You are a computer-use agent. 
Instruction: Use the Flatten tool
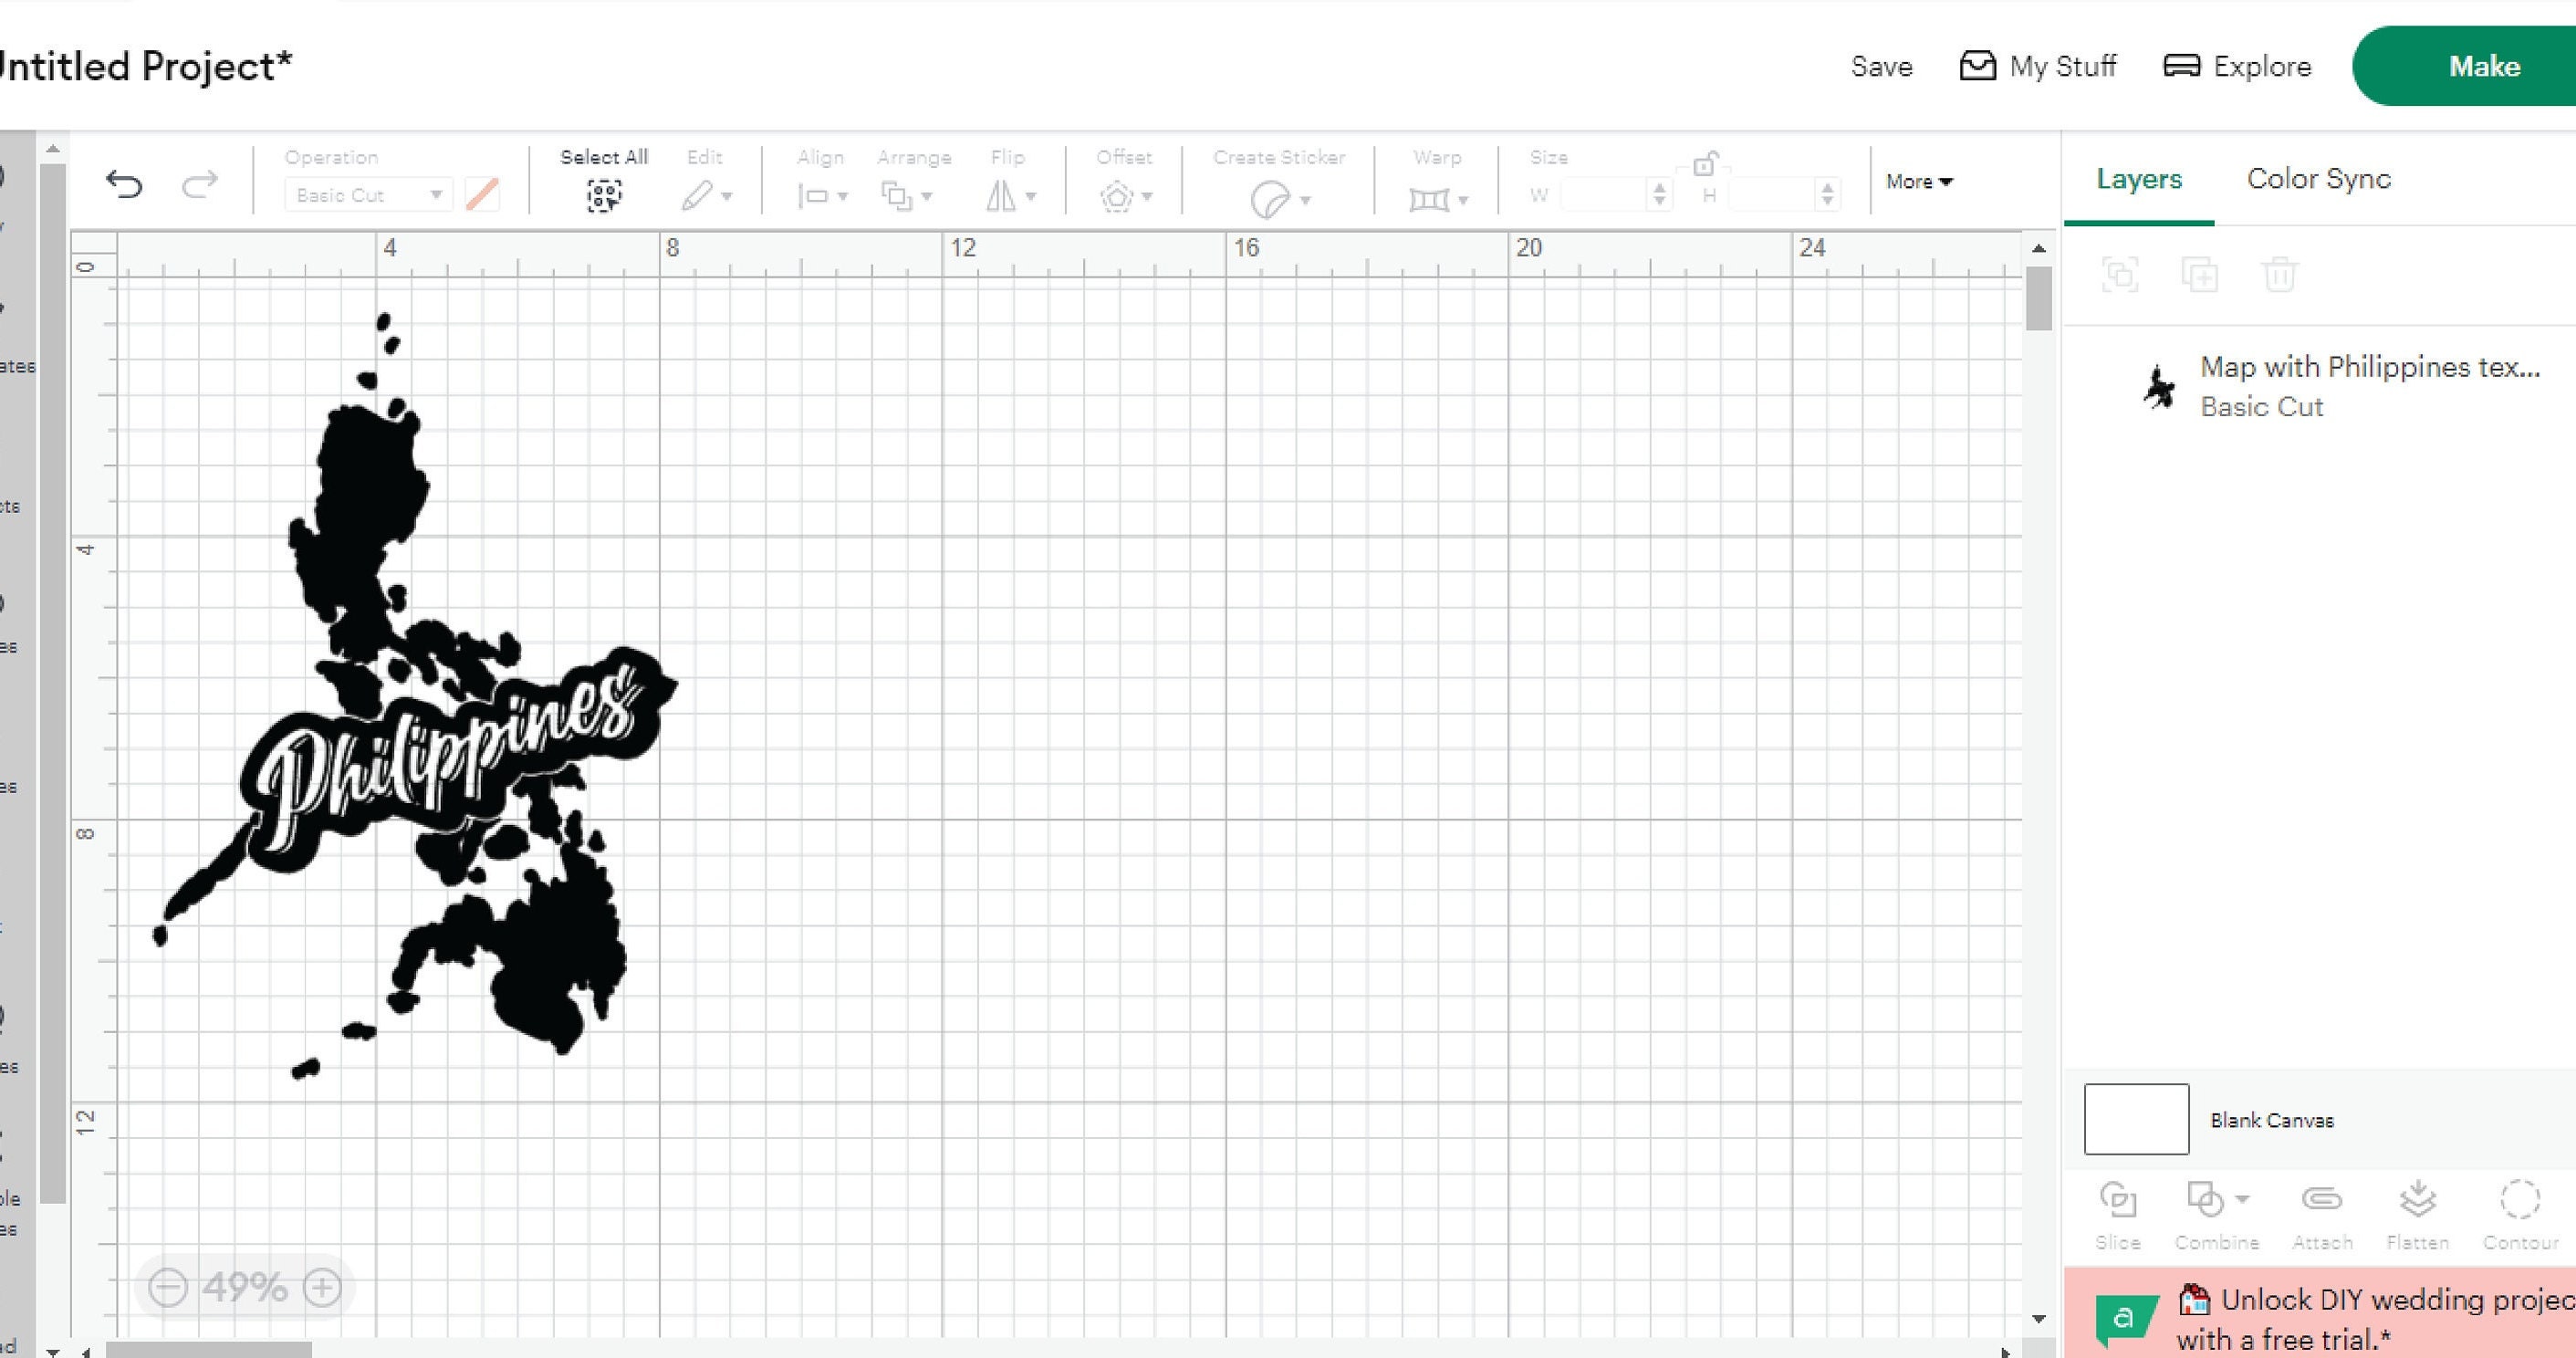click(2419, 1200)
